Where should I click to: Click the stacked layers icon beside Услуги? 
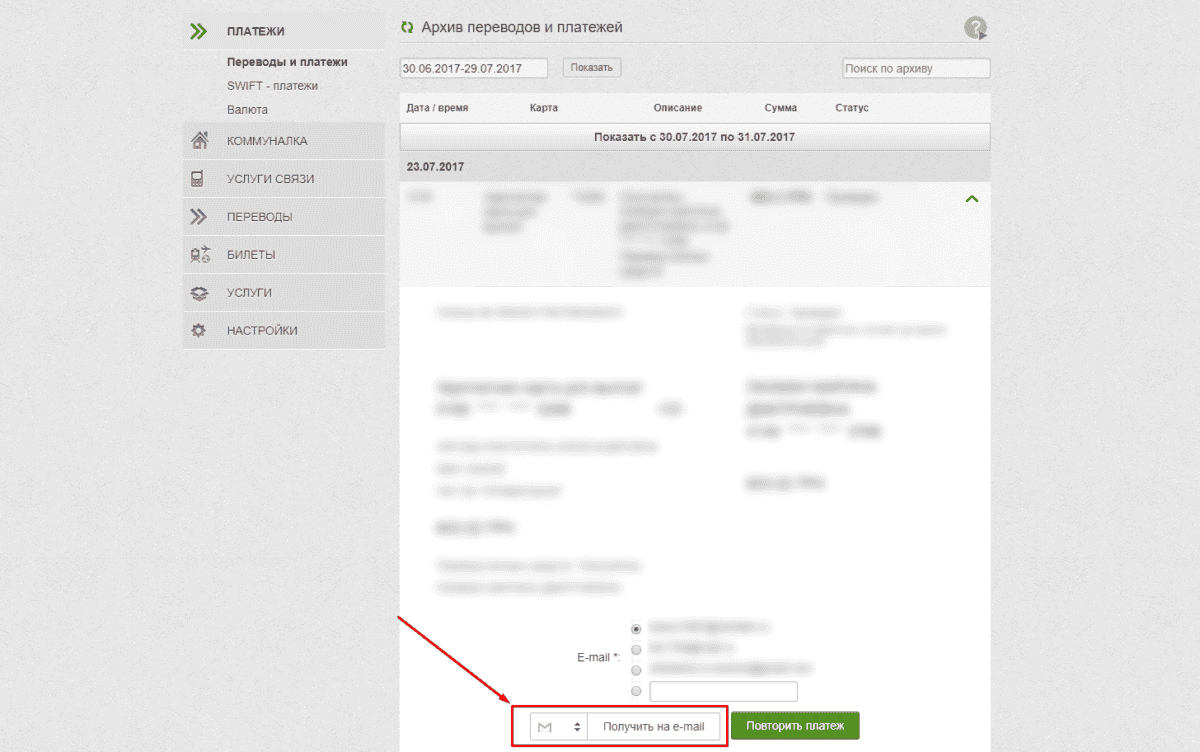(x=199, y=293)
